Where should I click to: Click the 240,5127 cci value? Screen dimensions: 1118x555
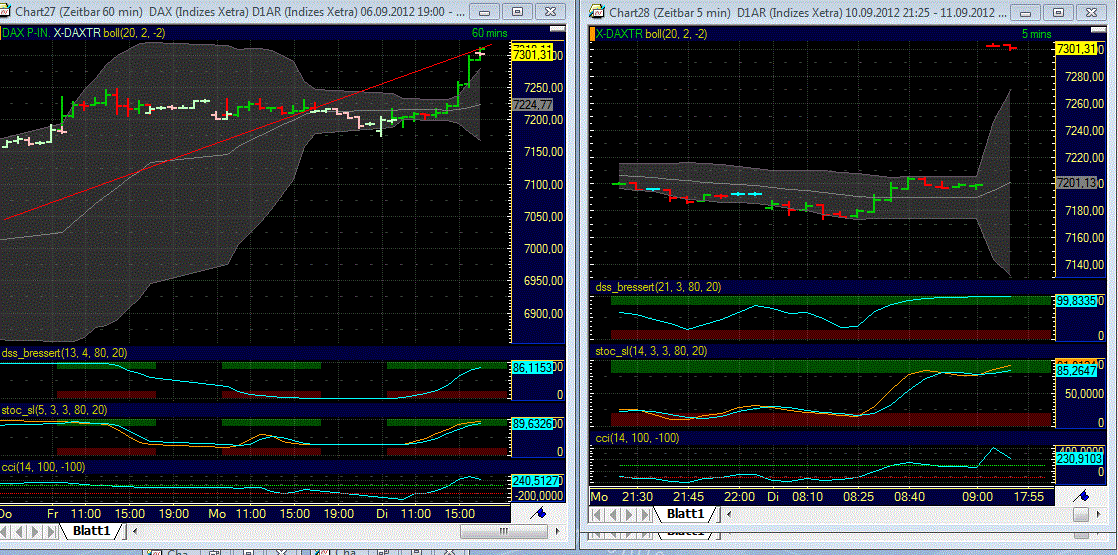click(x=534, y=481)
